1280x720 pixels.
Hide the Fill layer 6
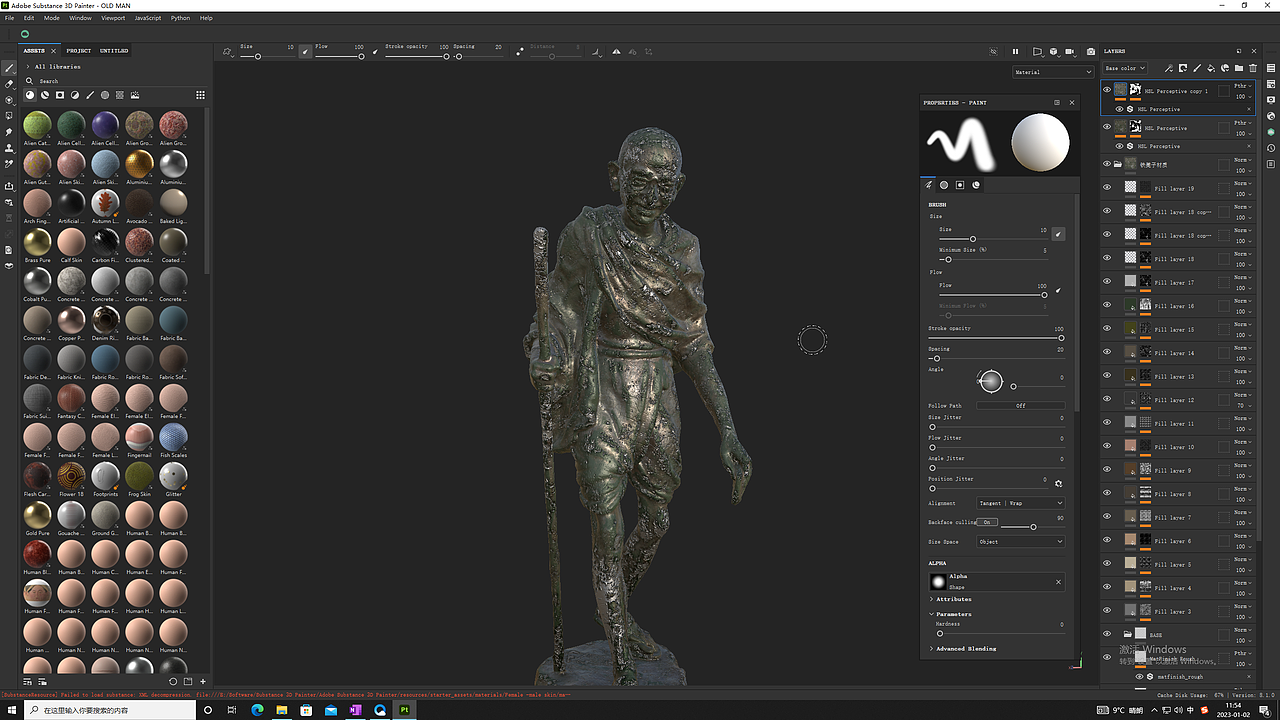tap(1107, 541)
